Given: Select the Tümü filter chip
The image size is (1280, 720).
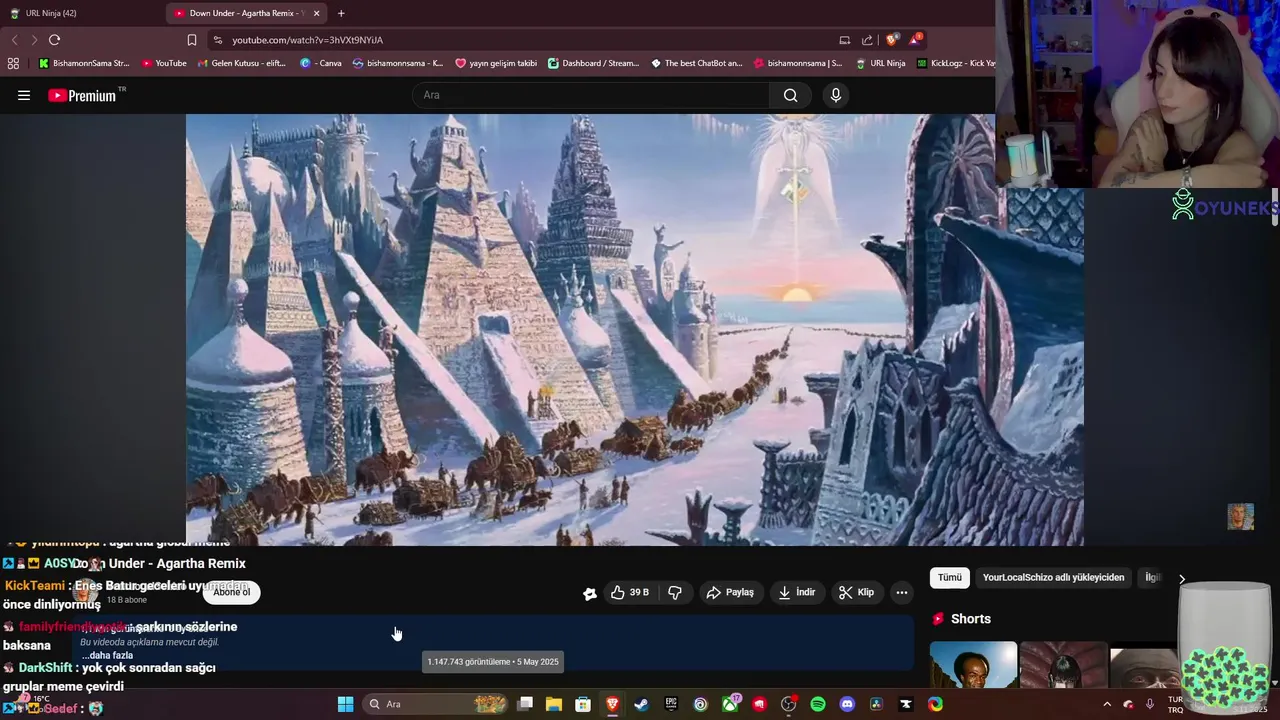Looking at the screenshot, I should pos(950,578).
